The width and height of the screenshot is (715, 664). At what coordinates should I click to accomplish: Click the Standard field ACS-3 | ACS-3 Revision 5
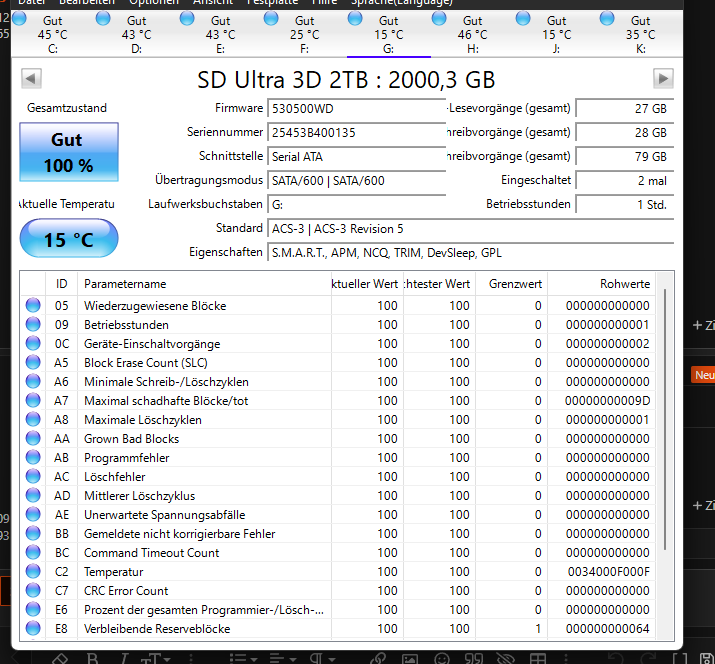[x=471, y=228]
